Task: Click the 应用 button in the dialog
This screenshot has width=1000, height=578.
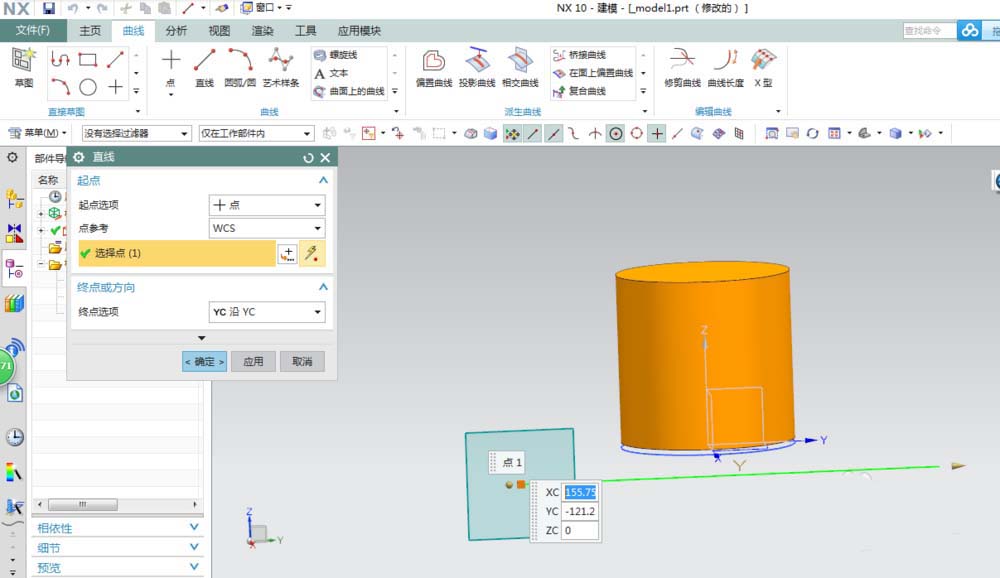Action: (x=253, y=362)
